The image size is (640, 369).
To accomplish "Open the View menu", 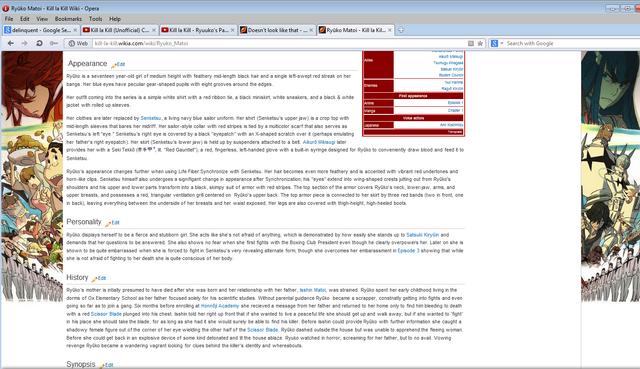I will [42, 19].
